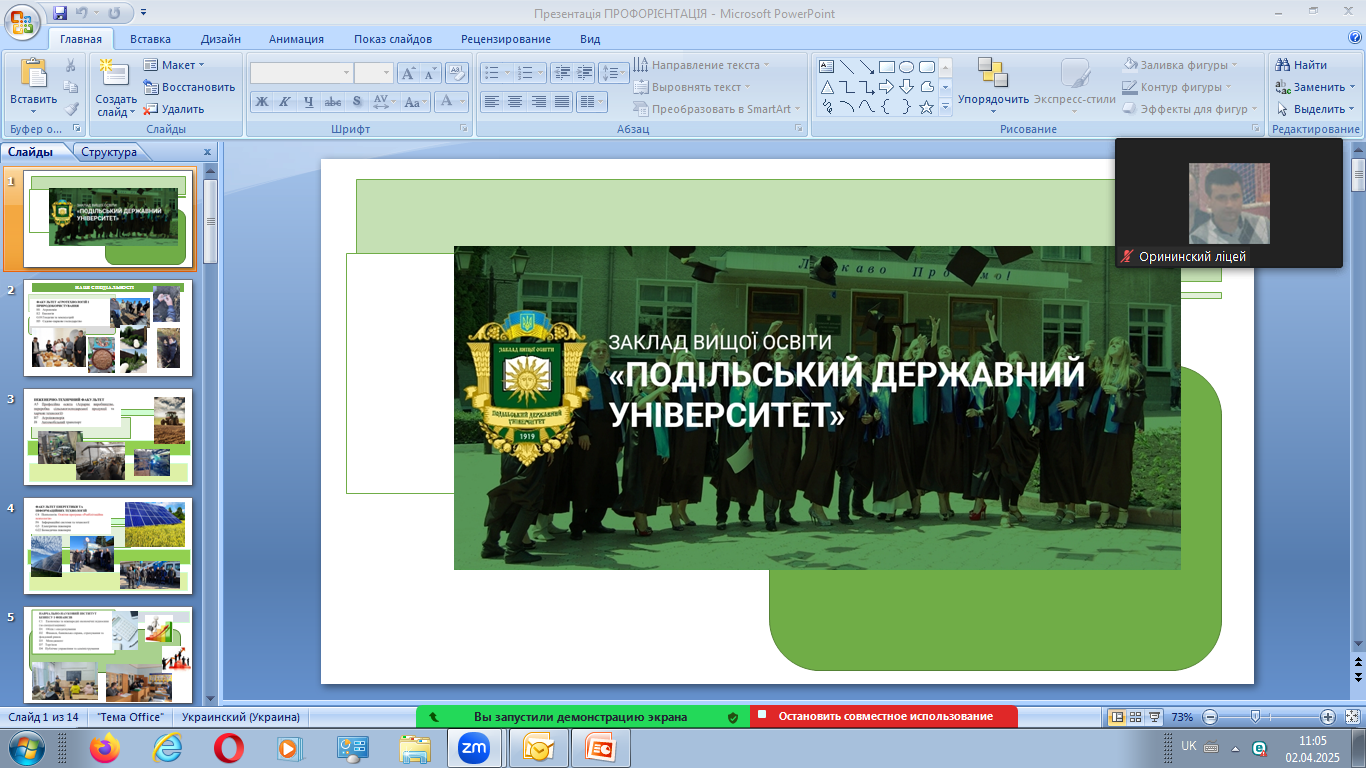Open Zoom app in the taskbar

[473, 747]
